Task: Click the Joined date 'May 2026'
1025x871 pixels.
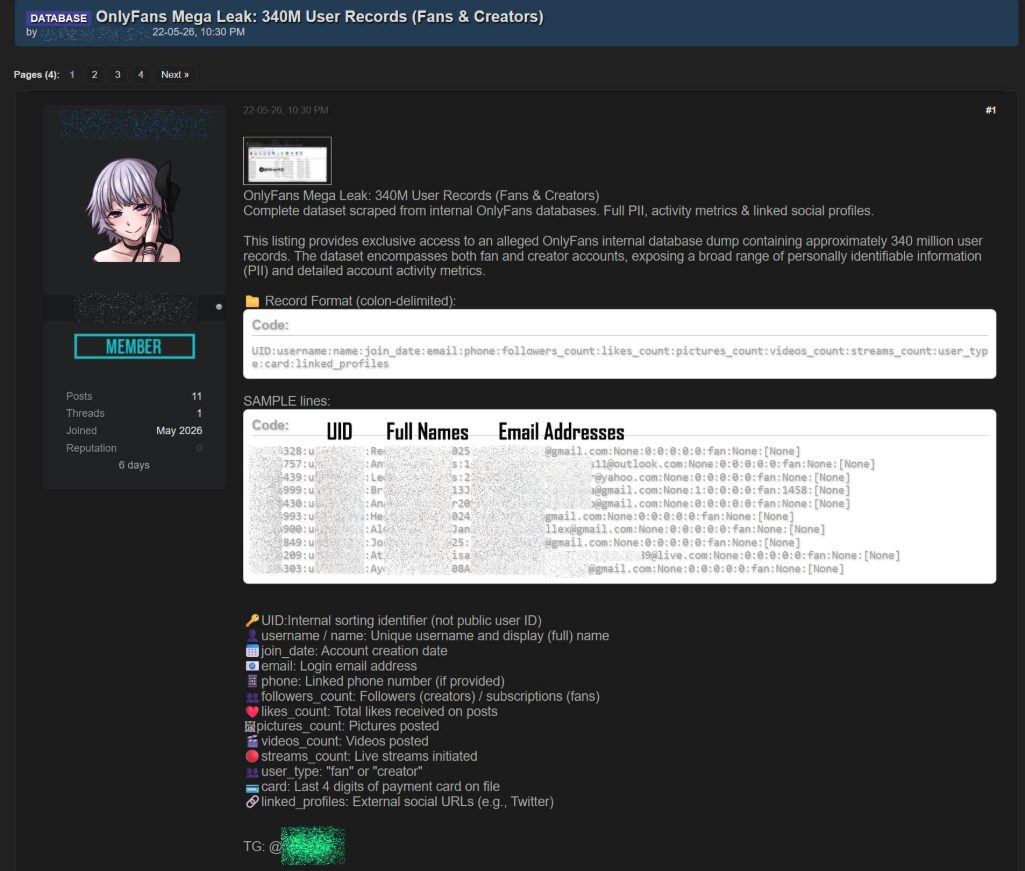Action: tap(179, 431)
